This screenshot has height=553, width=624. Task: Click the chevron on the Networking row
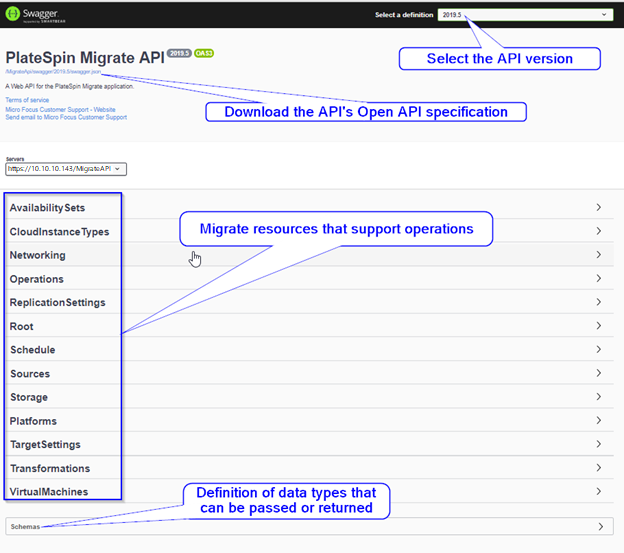point(598,255)
